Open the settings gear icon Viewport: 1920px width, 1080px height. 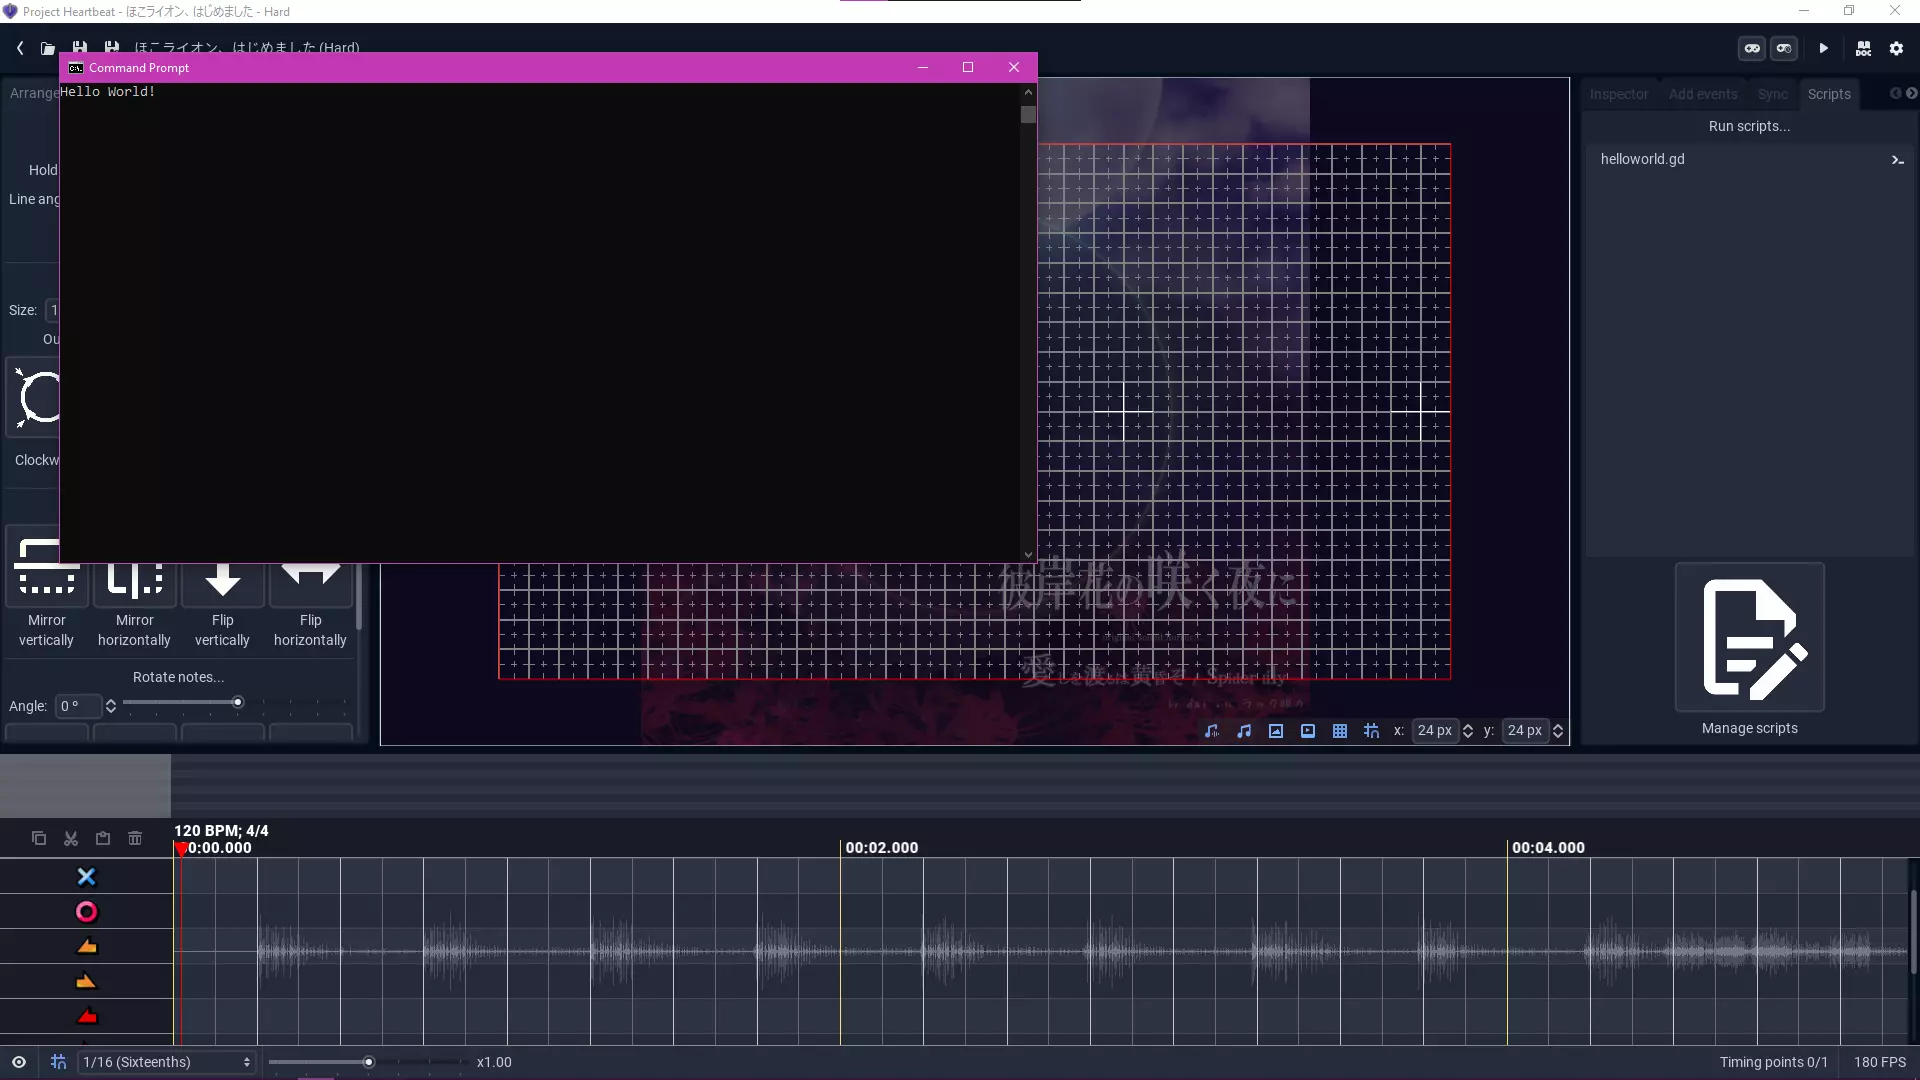point(1896,48)
